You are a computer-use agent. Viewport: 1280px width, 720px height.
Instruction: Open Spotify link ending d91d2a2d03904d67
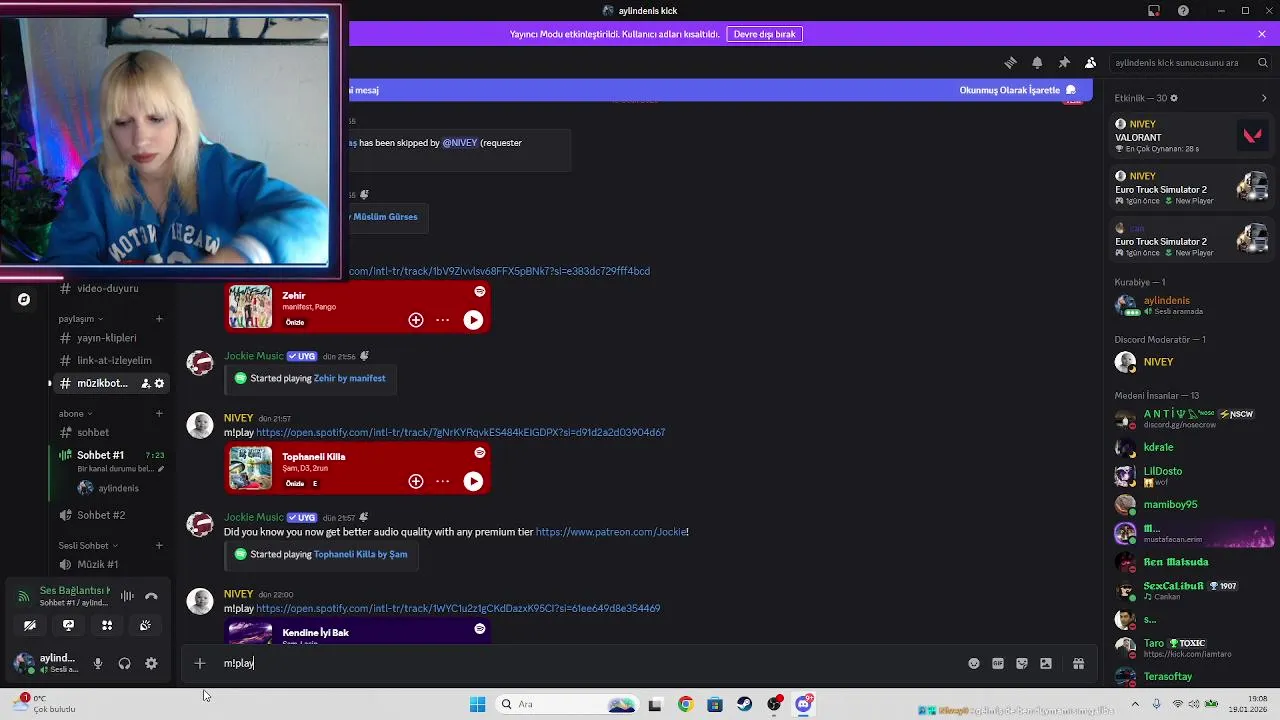pos(460,432)
